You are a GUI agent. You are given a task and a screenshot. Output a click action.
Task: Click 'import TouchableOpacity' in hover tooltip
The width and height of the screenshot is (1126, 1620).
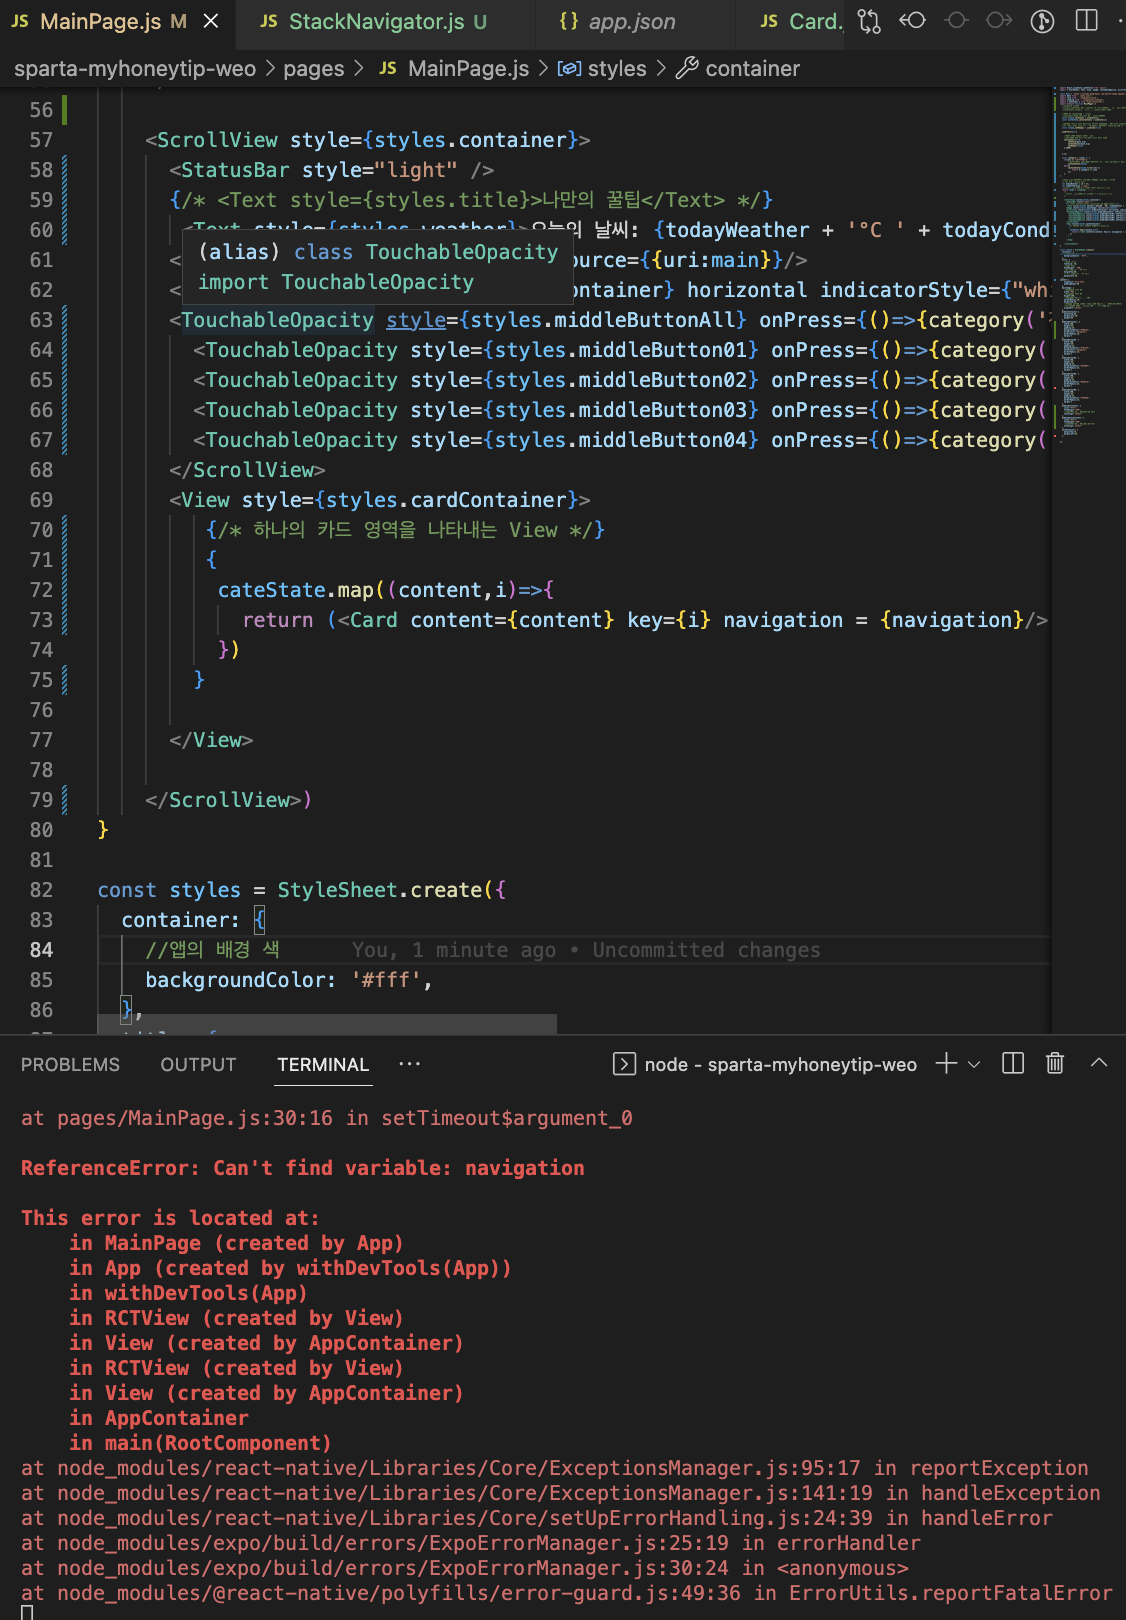336,282
